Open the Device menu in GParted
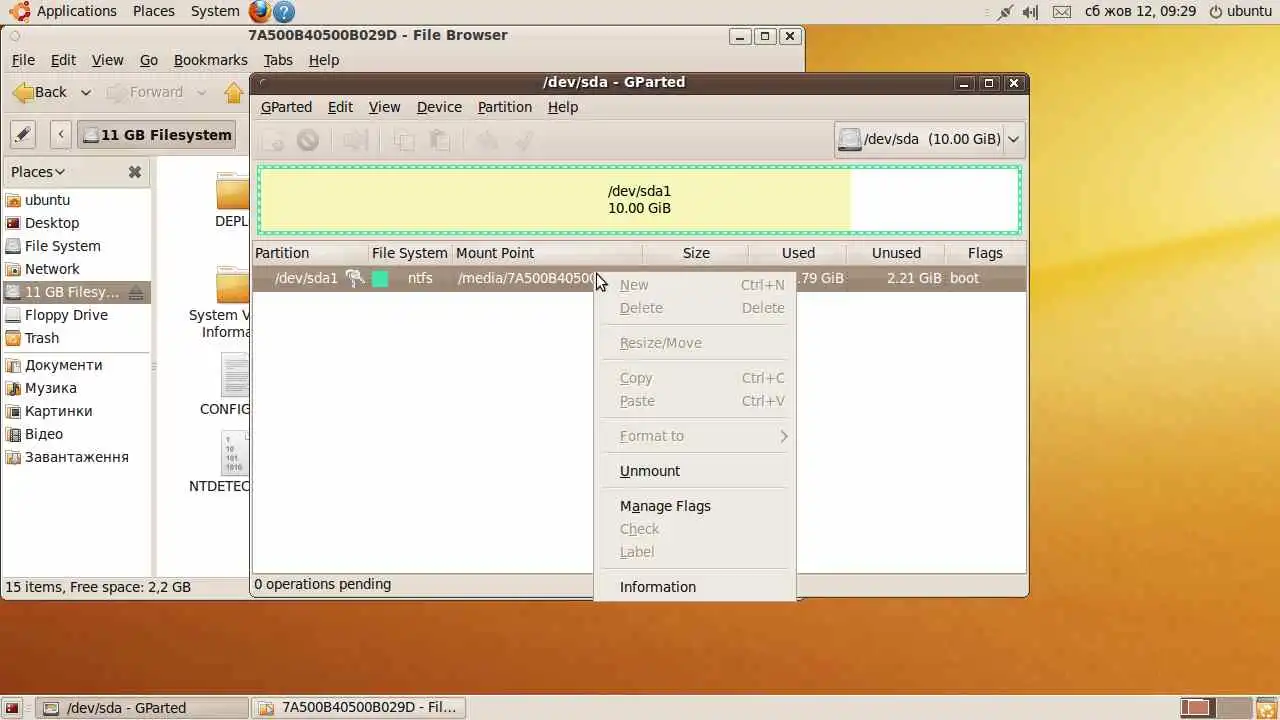Image resolution: width=1280 pixels, height=720 pixels. tap(439, 107)
